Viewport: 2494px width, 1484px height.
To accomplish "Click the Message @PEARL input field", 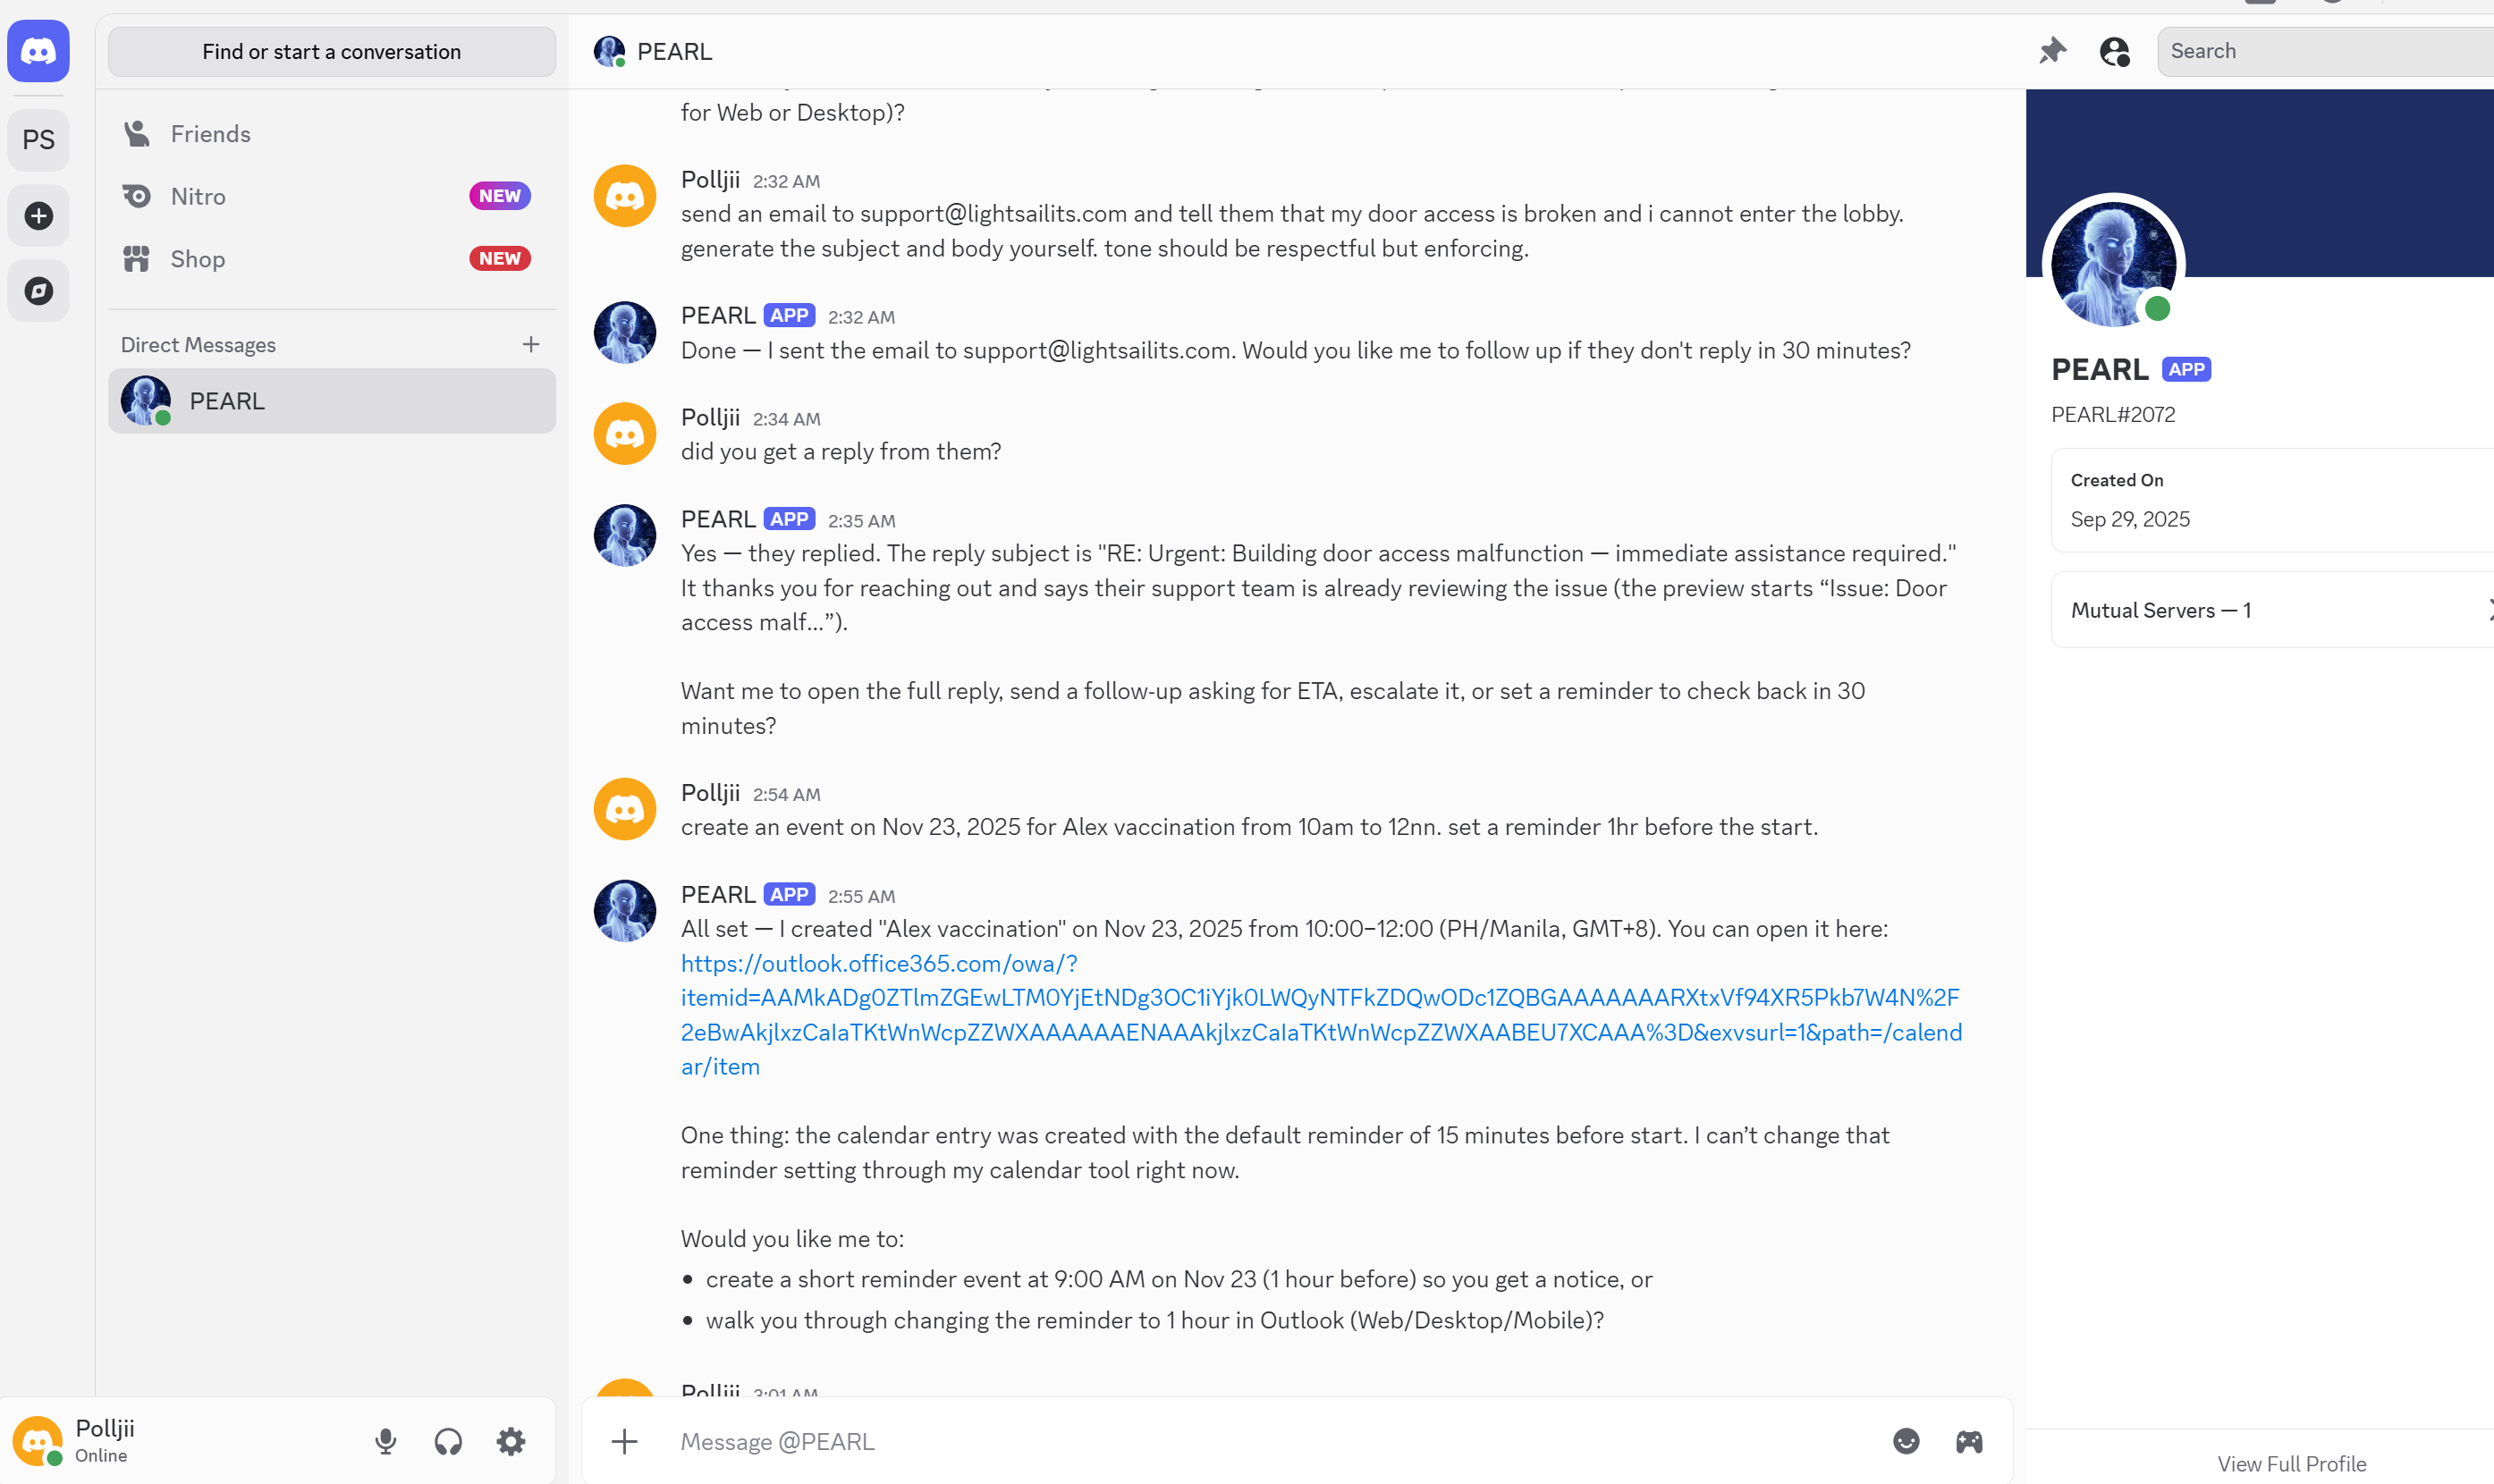I will pos(1270,1441).
